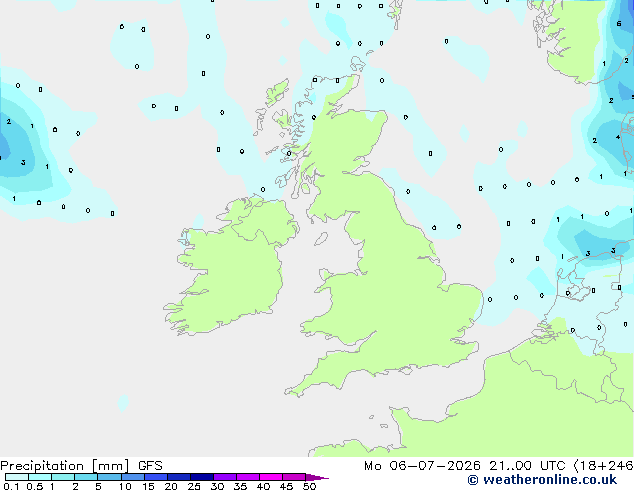Pick the 10–15 mm blue legend swatch
Image resolution: width=634 pixels, height=490 pixels.
coord(133,477)
